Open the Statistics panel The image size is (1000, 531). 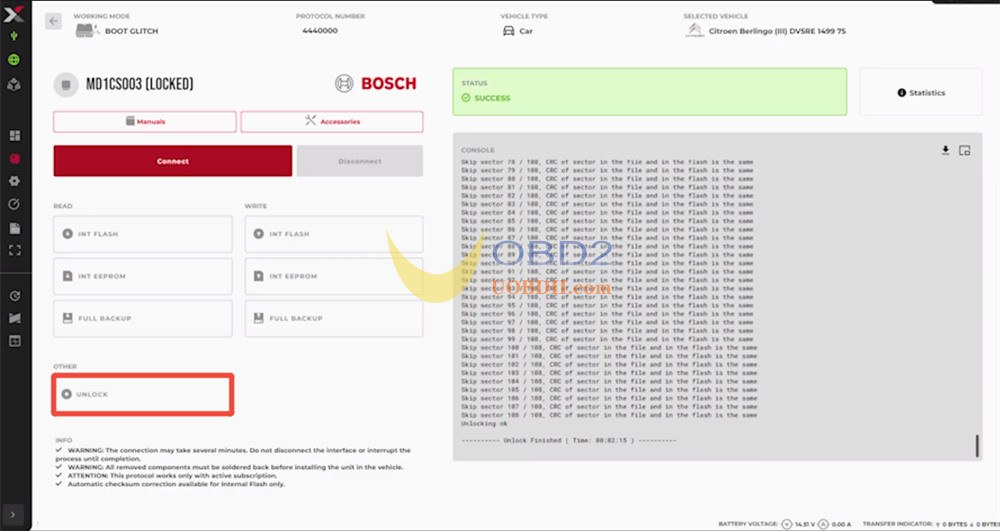921,92
